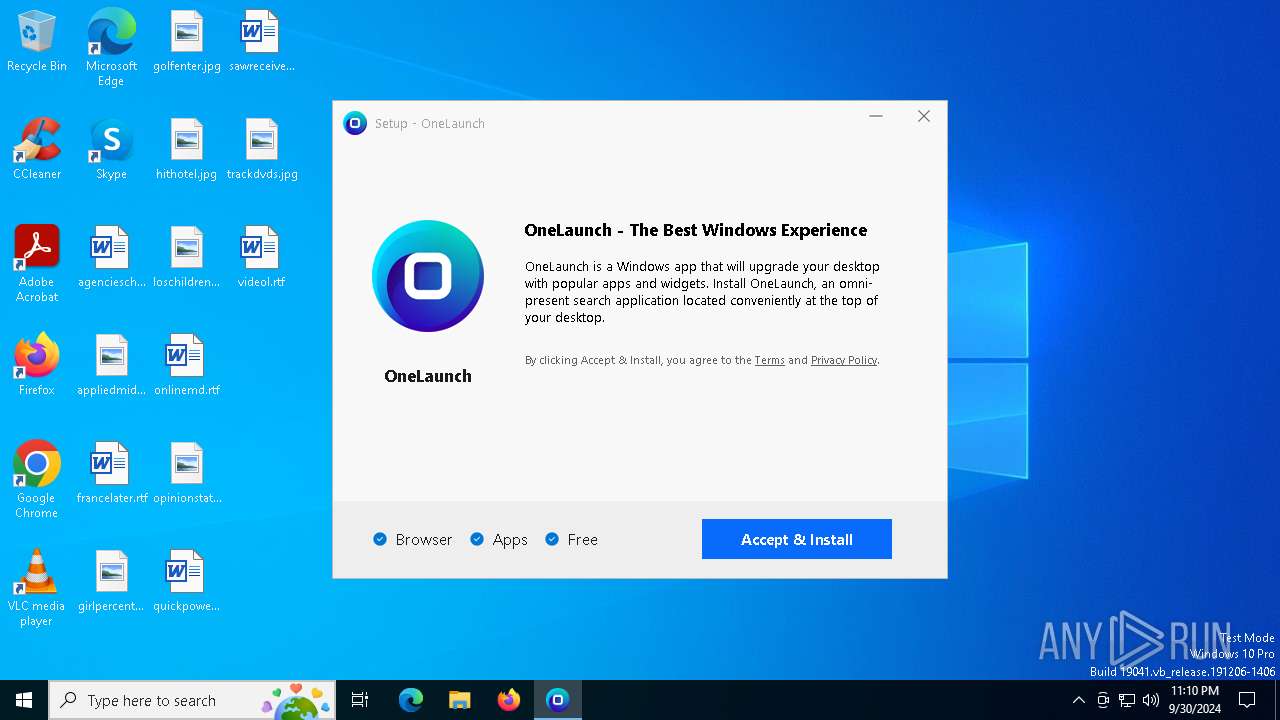Open Firefox from the taskbar
The image size is (1280, 720).
[509, 700]
